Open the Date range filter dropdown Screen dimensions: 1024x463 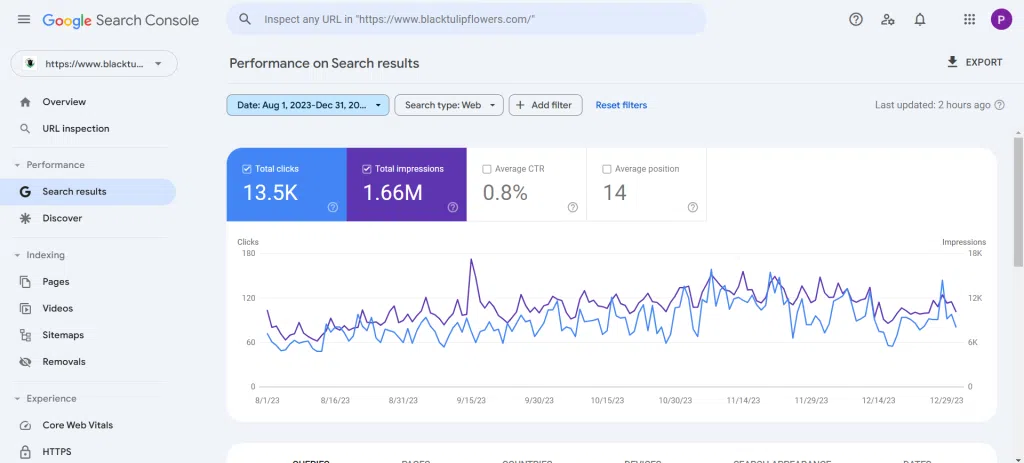(307, 105)
